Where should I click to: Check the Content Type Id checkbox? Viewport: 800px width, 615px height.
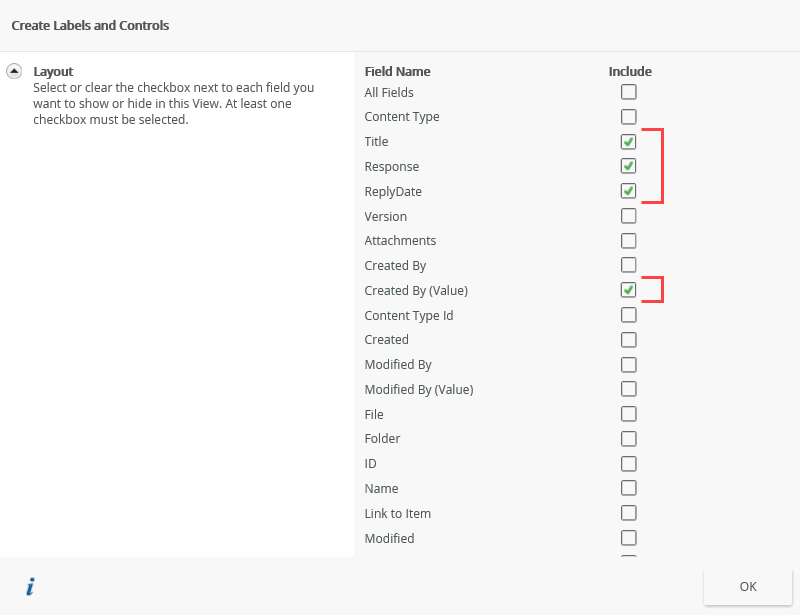(629, 315)
